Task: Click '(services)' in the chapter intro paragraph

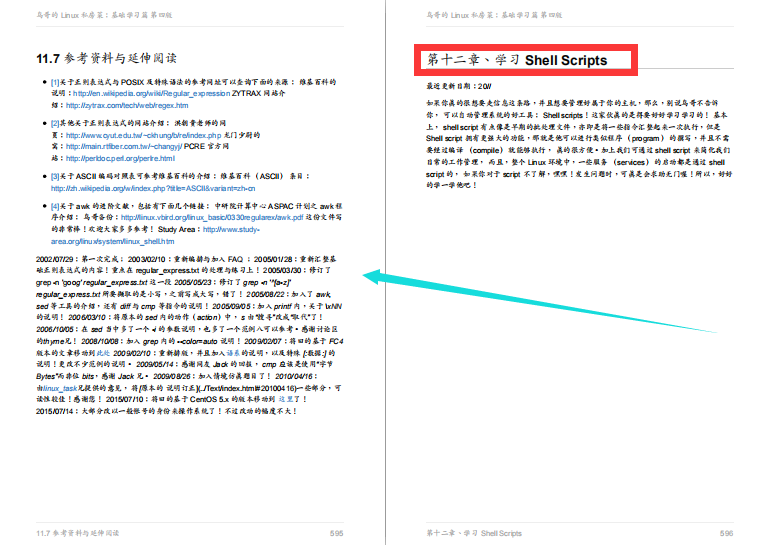Action: click(x=630, y=162)
